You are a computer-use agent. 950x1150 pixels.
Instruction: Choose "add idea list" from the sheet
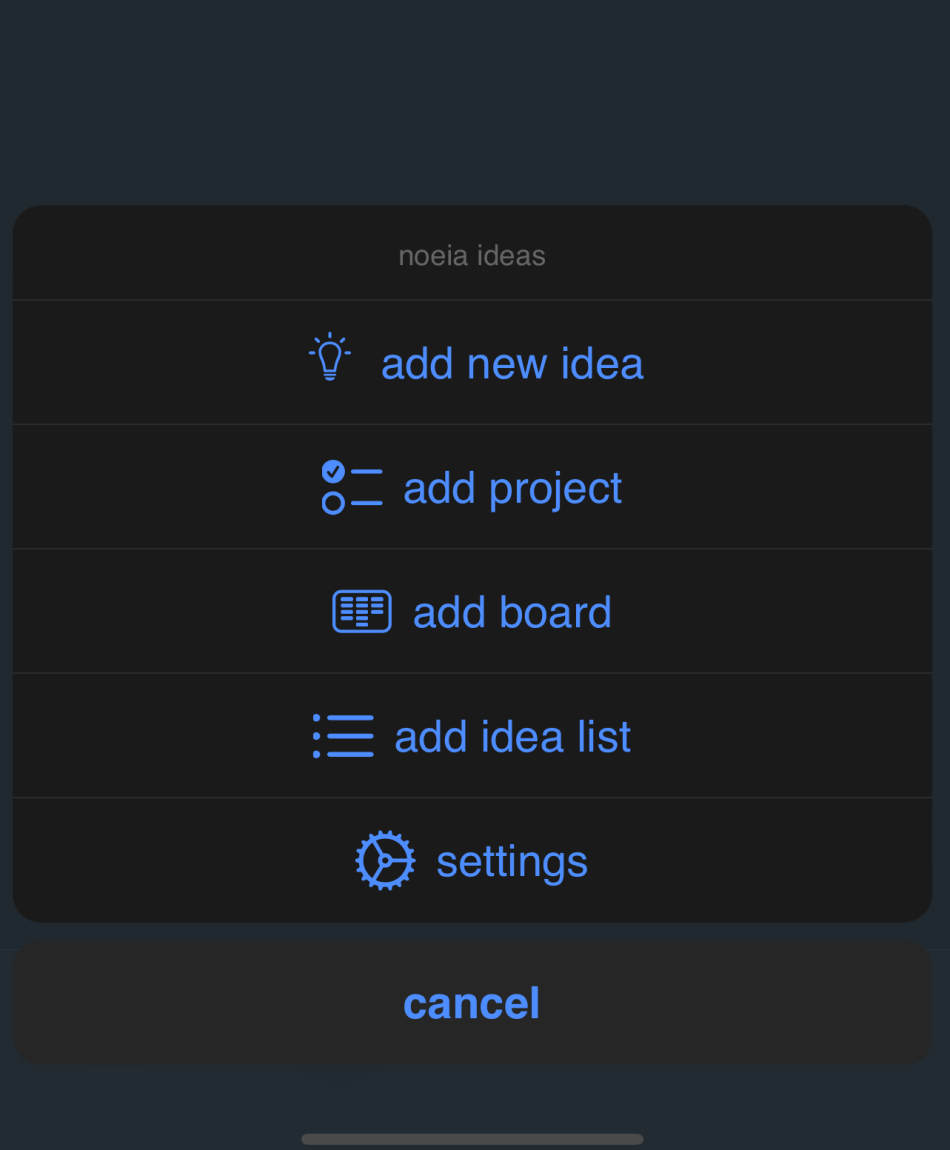[x=512, y=737]
